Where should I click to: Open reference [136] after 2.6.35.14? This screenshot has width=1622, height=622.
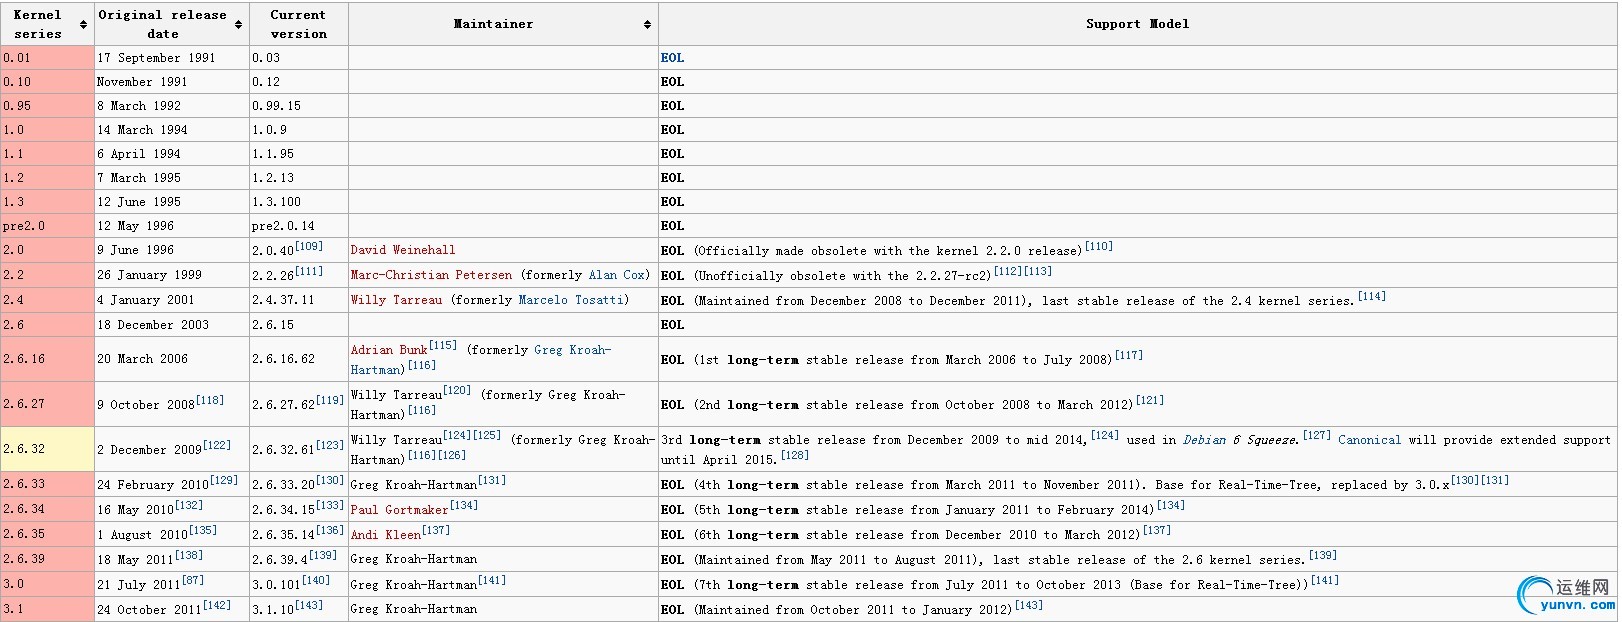(x=330, y=530)
